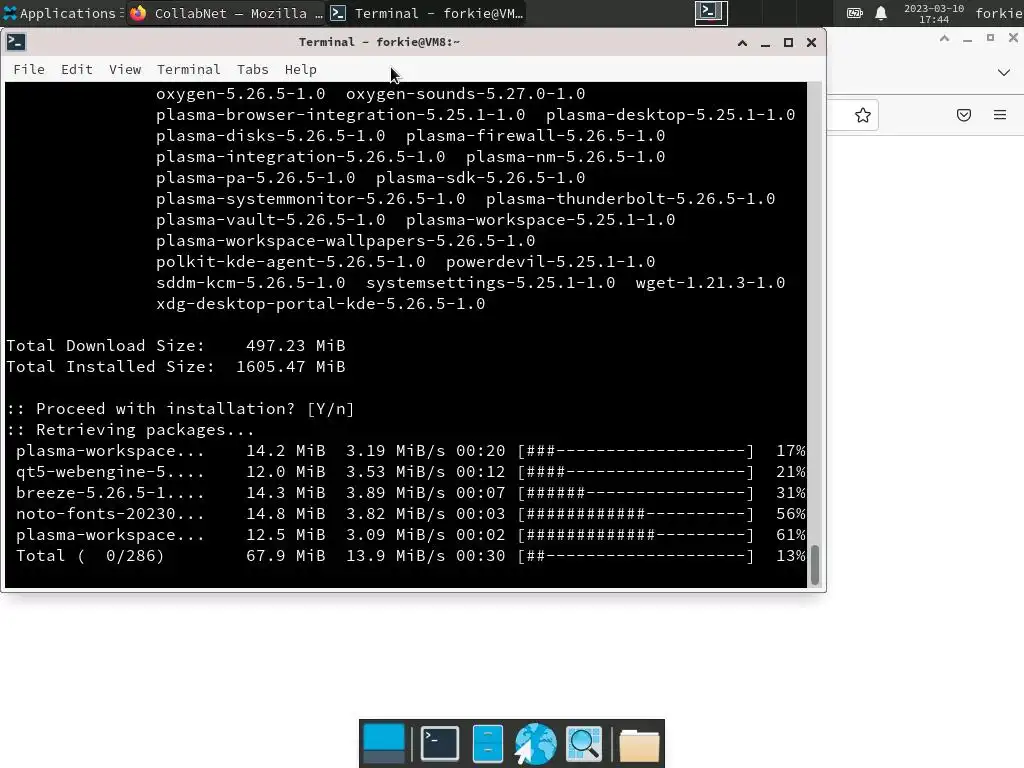Click the terminal icon in window title bar

click(x=16, y=42)
